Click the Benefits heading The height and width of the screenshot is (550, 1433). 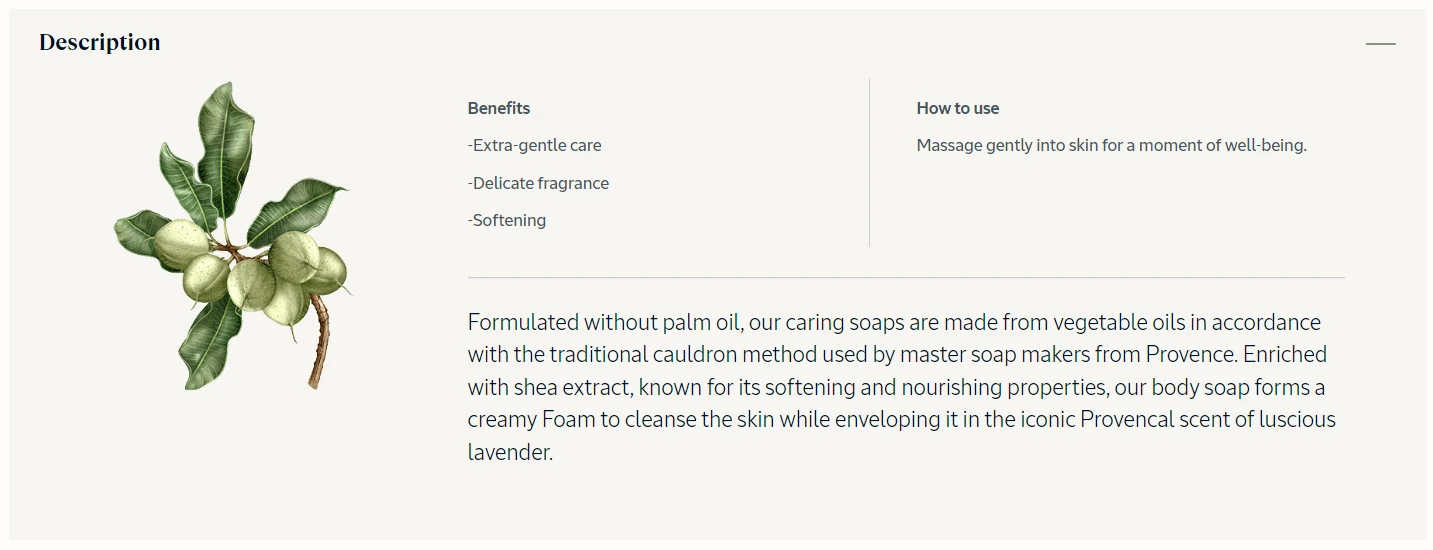click(x=499, y=108)
